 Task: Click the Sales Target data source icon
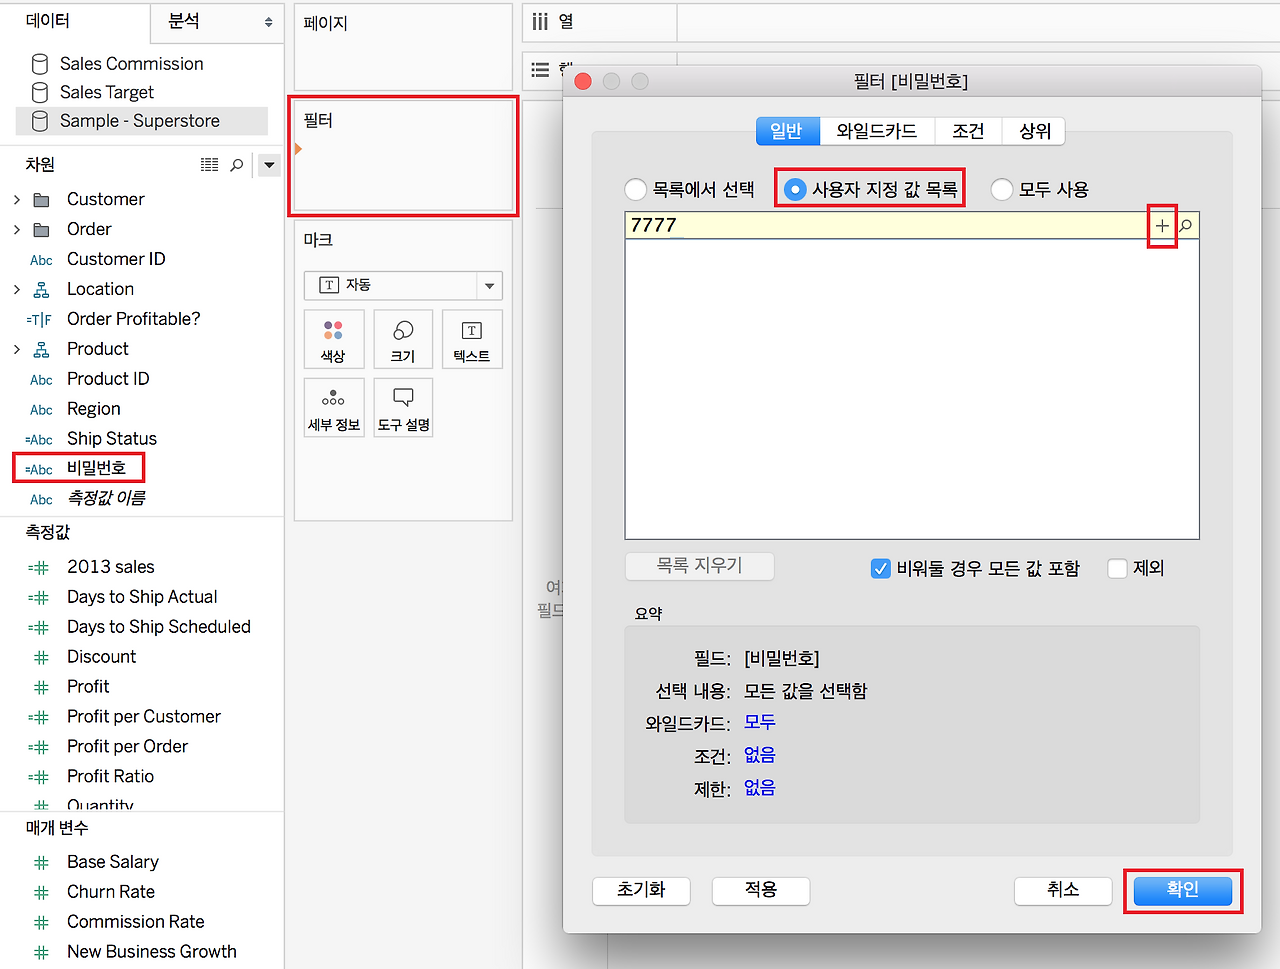point(40,92)
